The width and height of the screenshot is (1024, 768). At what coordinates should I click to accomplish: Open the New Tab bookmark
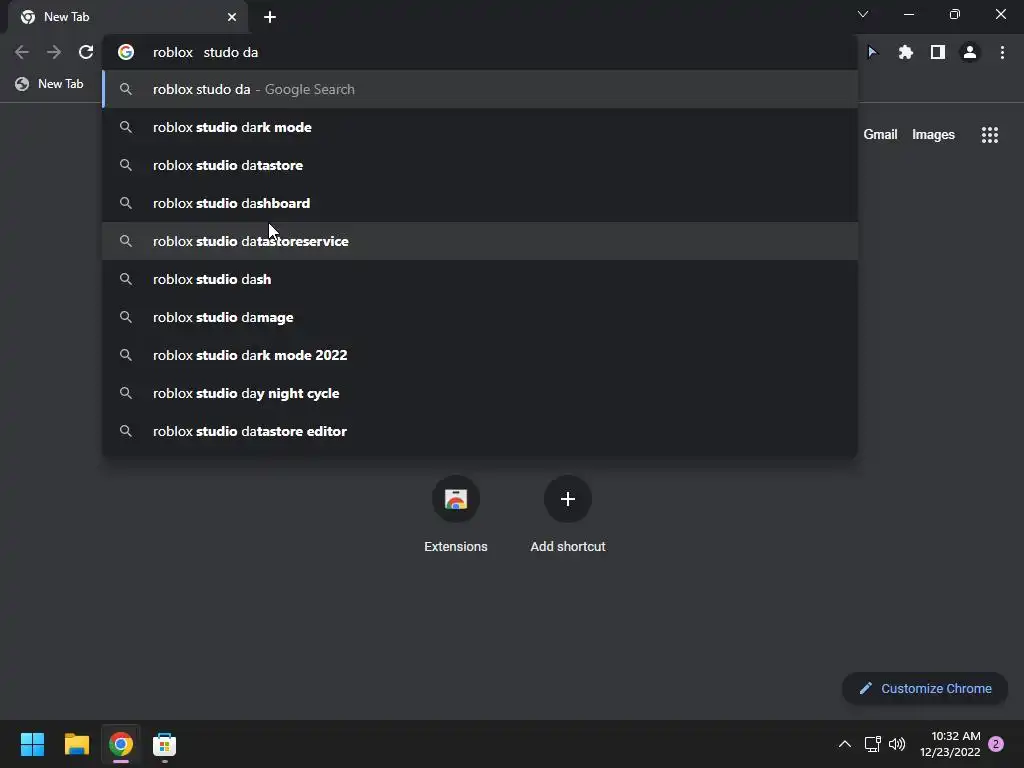point(50,84)
